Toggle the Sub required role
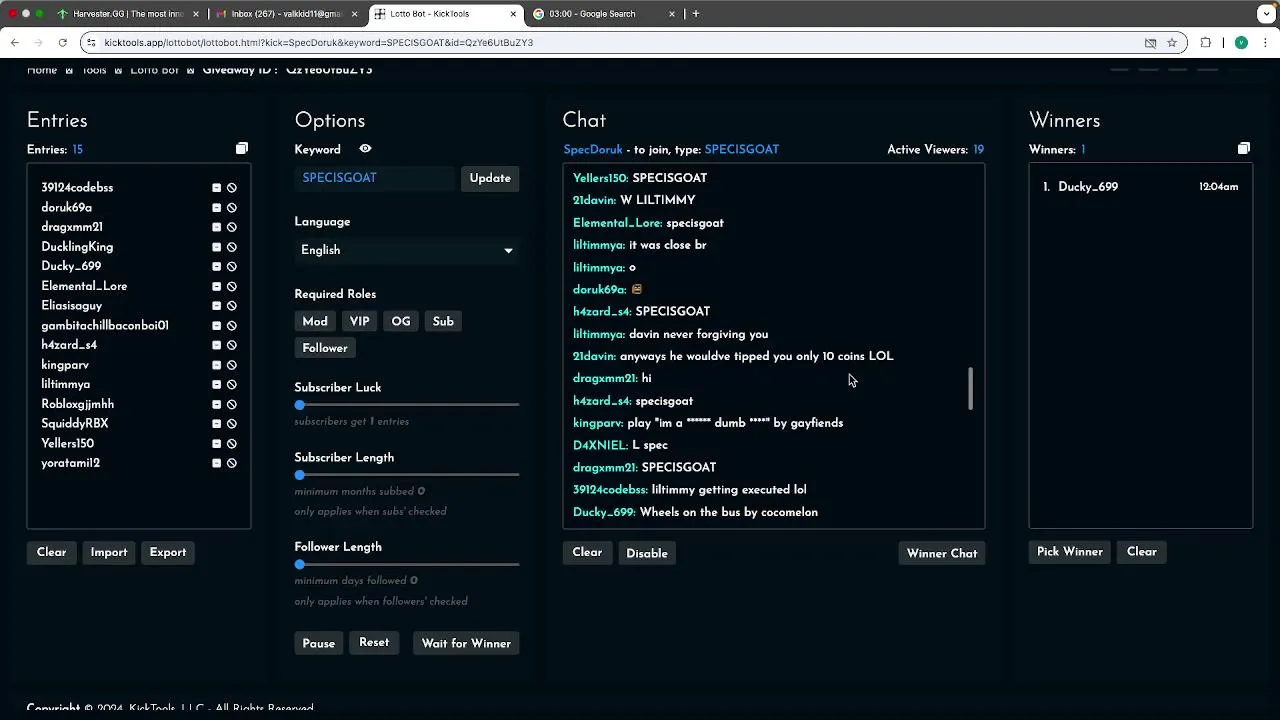Screen dimensions: 1280x720 point(443,321)
